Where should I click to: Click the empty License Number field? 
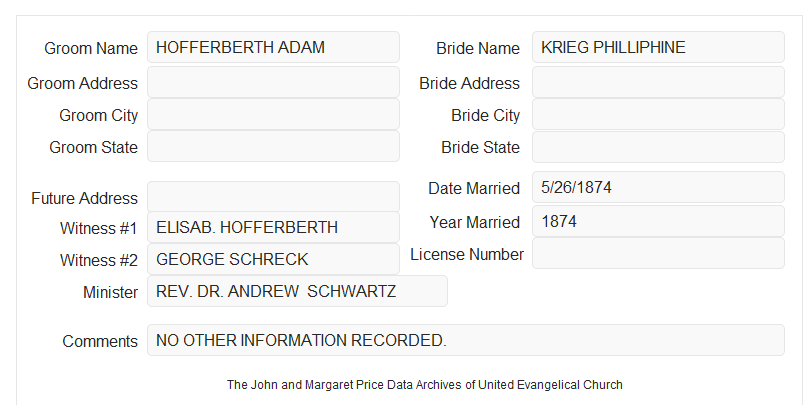(x=658, y=253)
